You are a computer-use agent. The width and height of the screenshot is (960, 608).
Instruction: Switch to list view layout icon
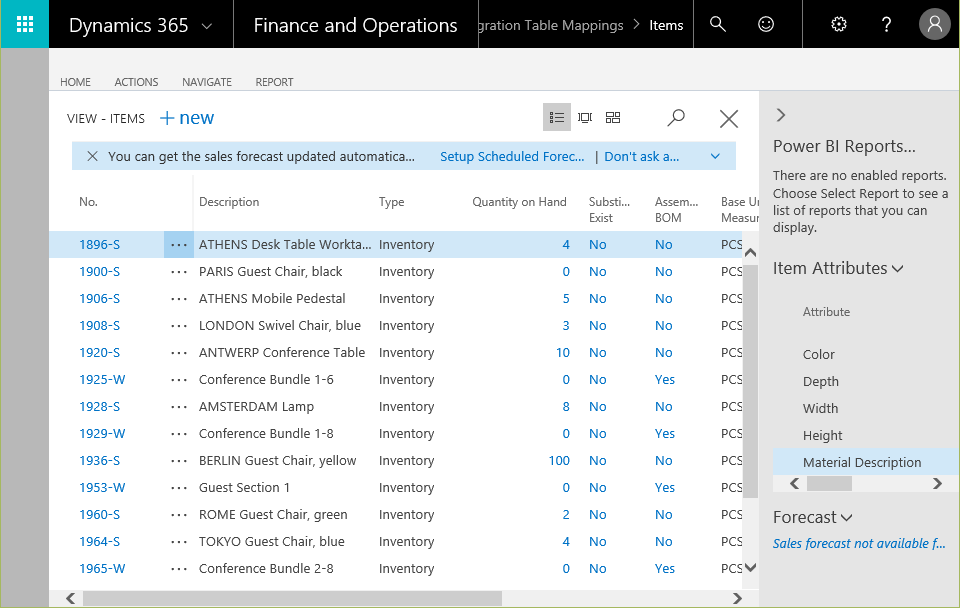(557, 117)
